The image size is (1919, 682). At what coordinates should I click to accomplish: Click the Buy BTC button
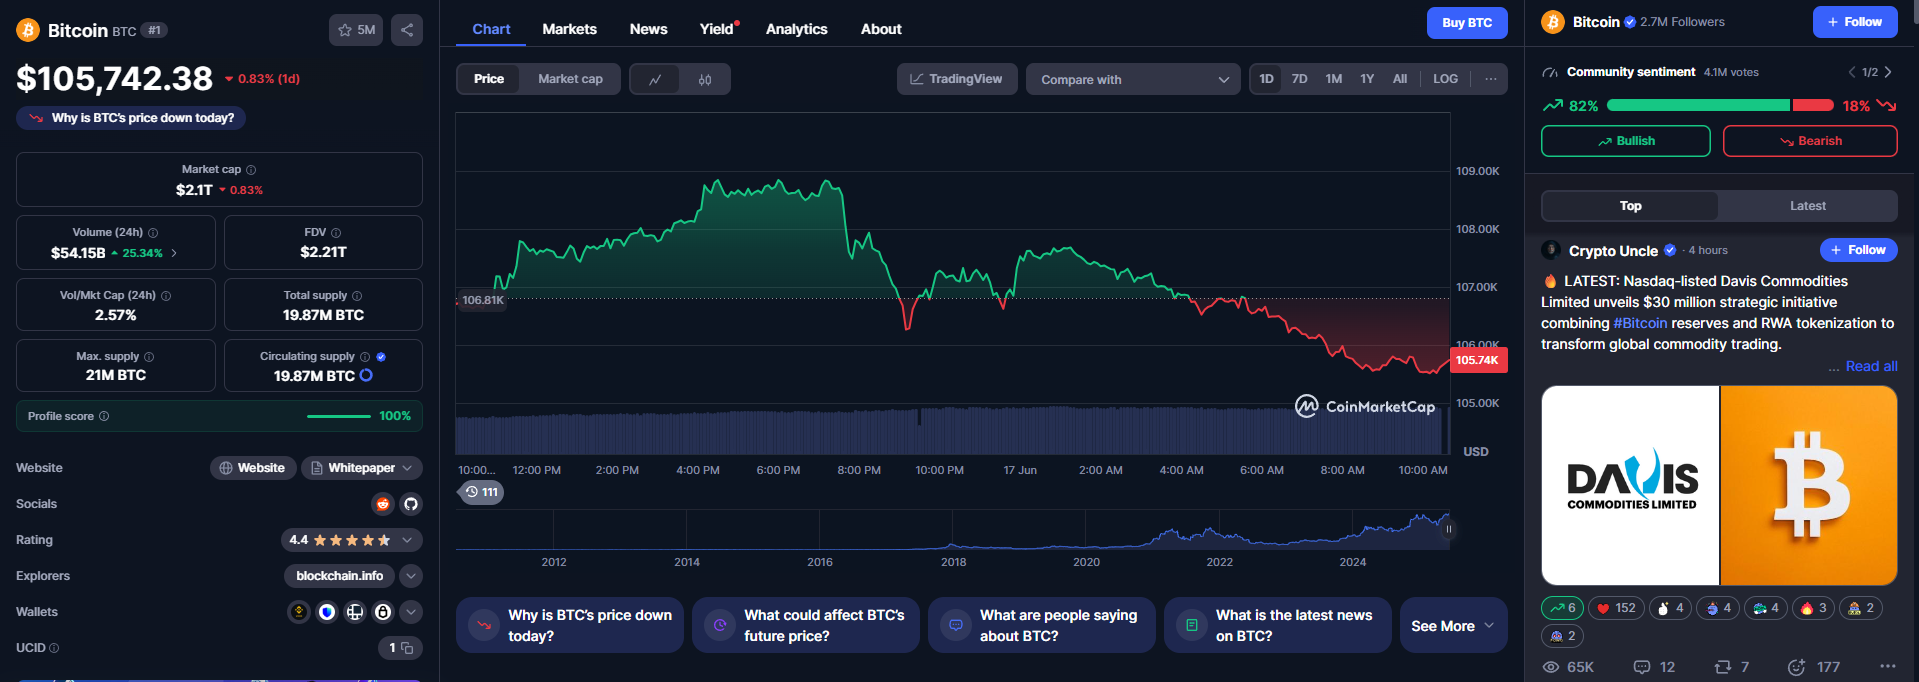[x=1467, y=22]
